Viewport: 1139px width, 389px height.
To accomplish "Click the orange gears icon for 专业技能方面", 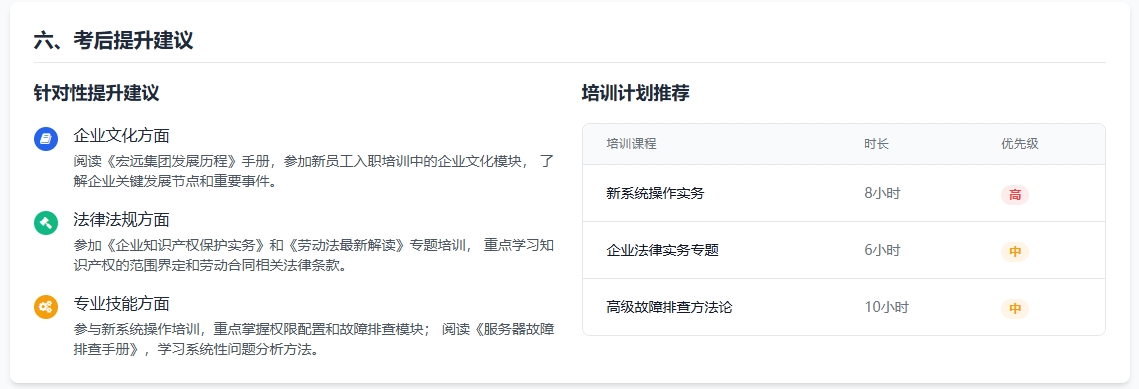I will click(46, 306).
